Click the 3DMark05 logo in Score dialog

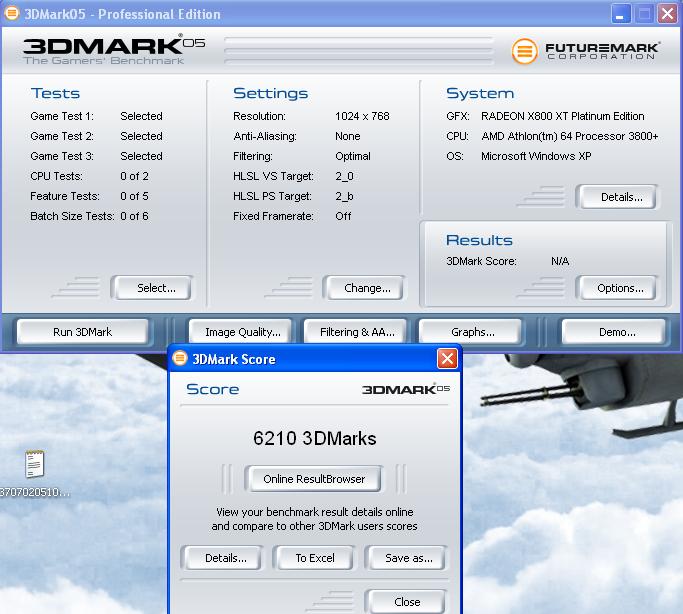coord(406,389)
